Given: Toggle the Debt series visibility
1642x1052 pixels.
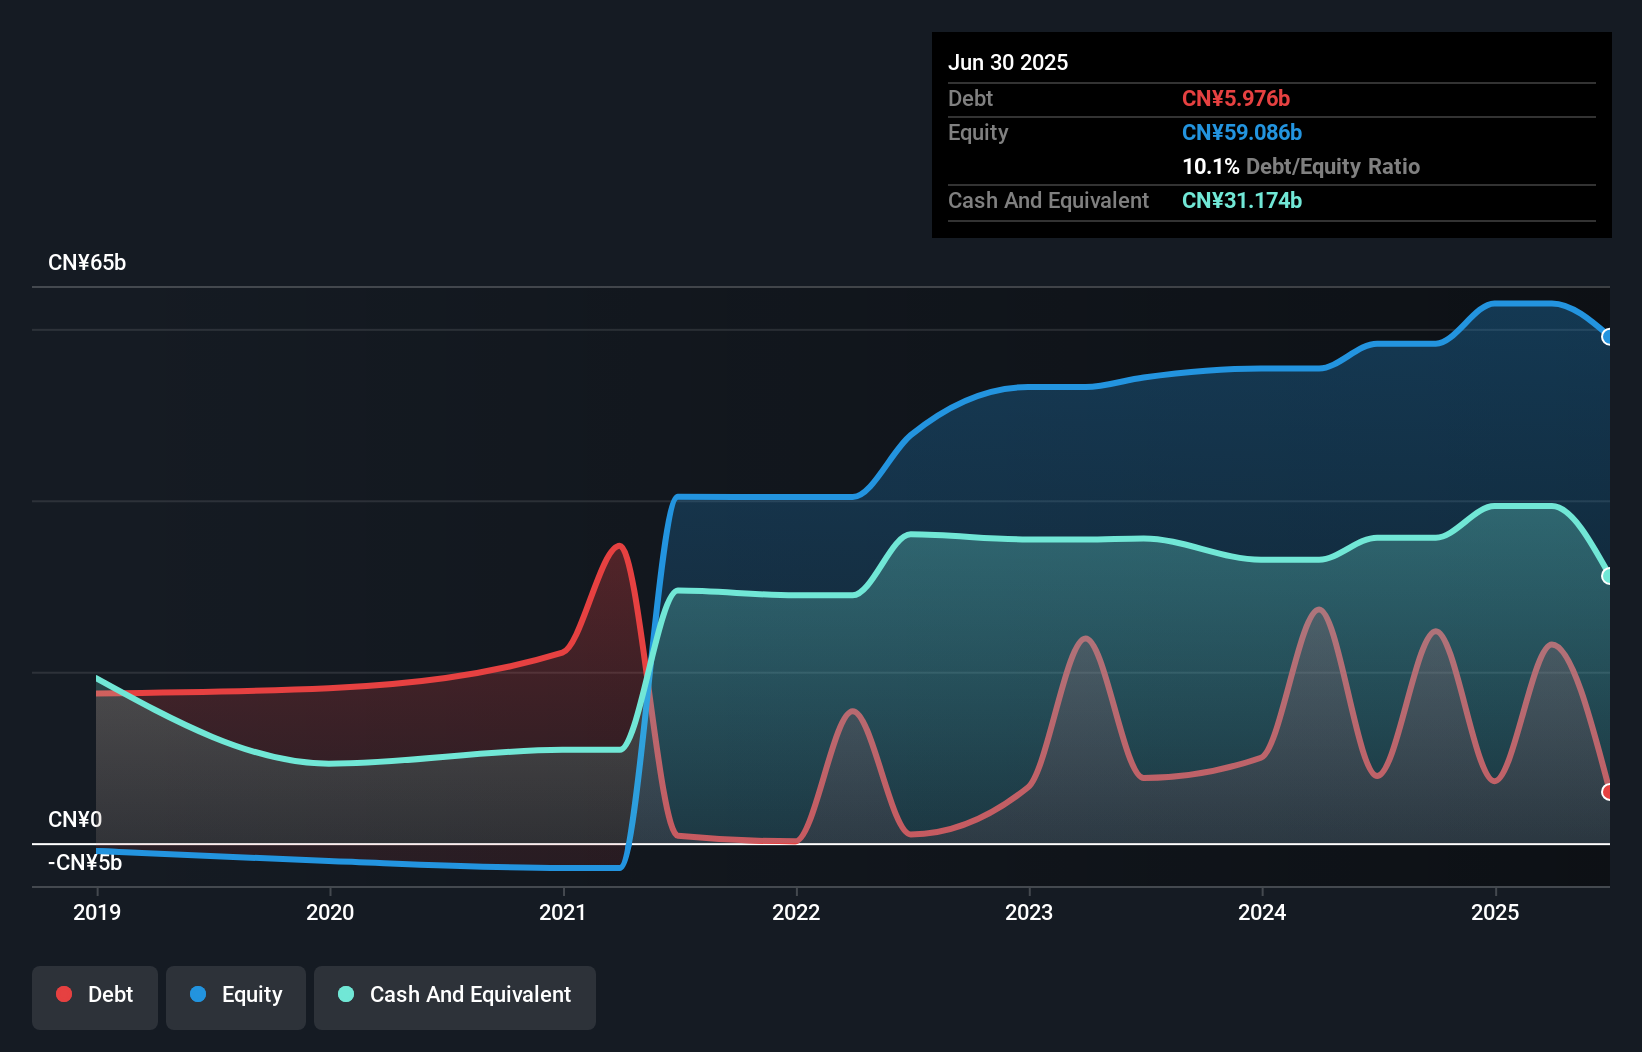Looking at the screenshot, I should click(x=95, y=995).
